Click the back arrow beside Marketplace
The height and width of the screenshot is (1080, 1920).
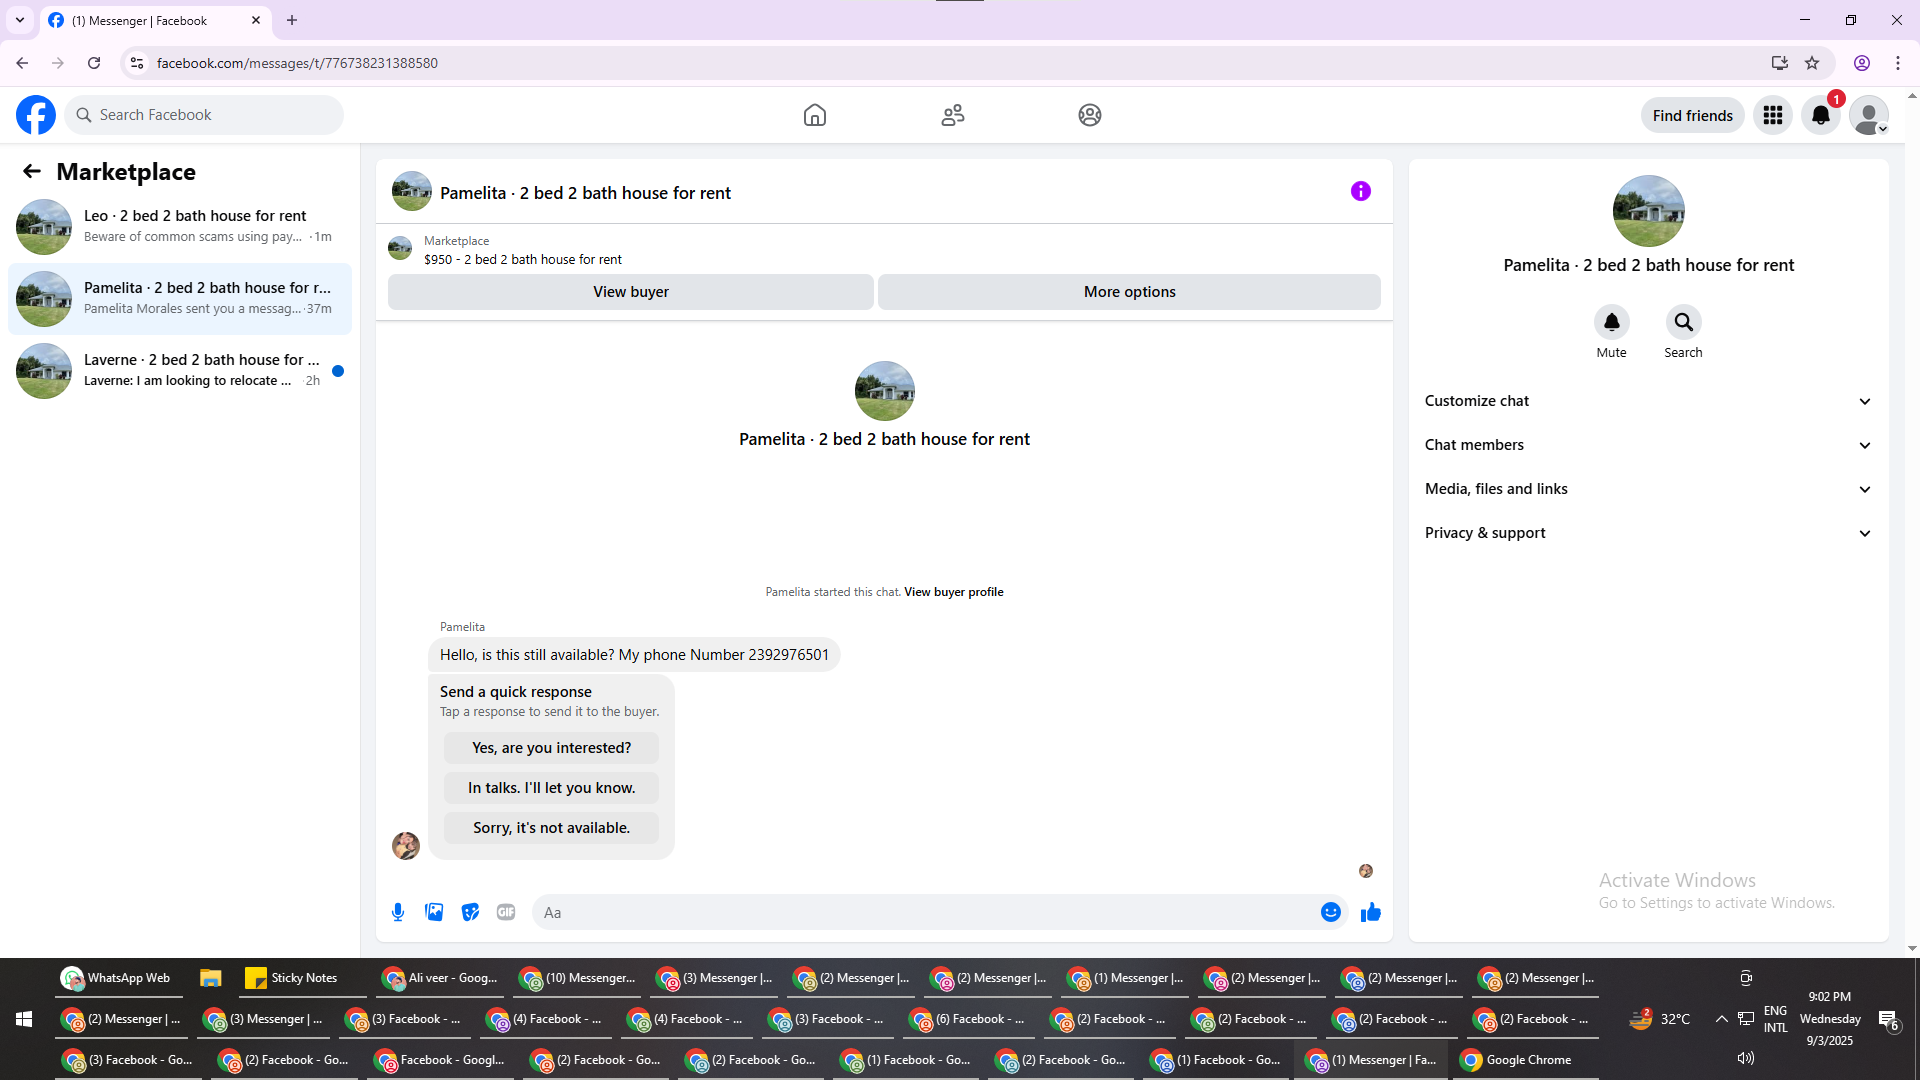click(32, 171)
